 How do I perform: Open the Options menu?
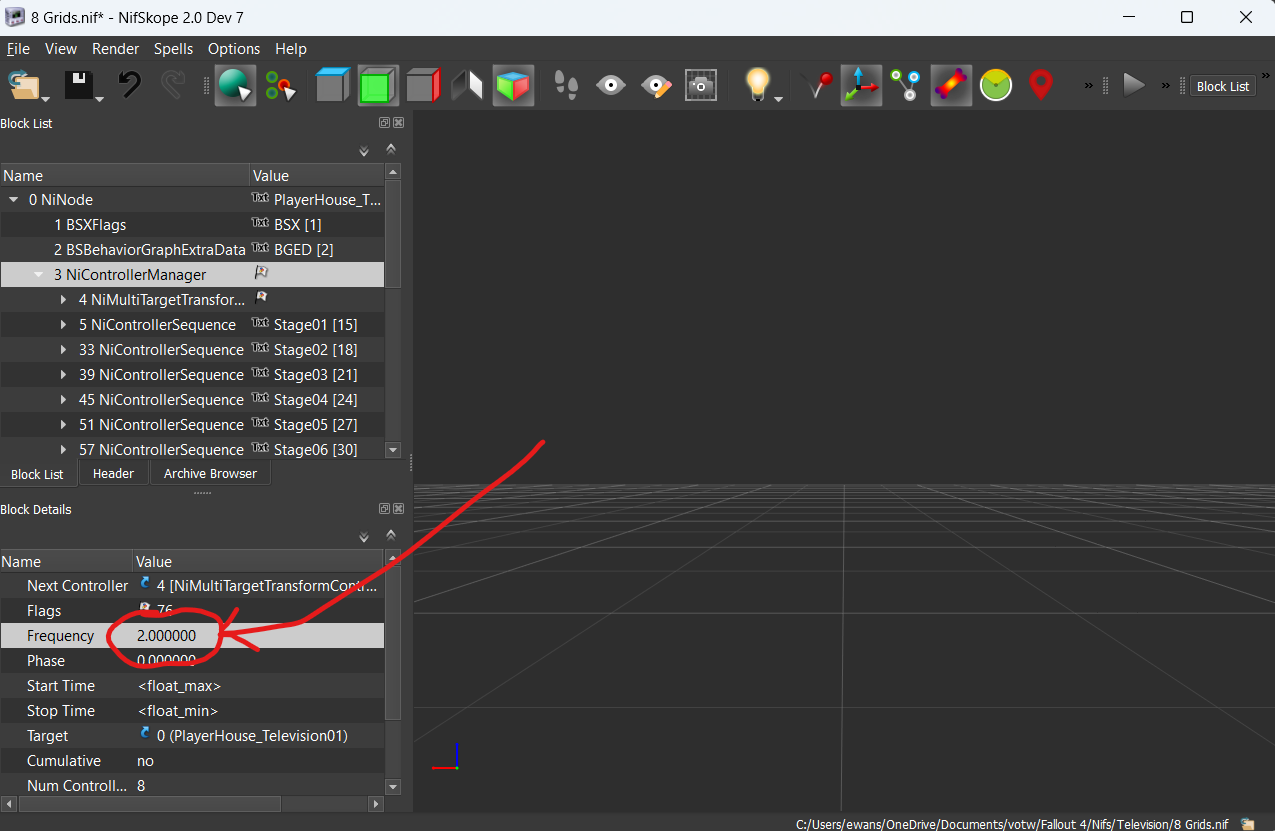point(234,48)
